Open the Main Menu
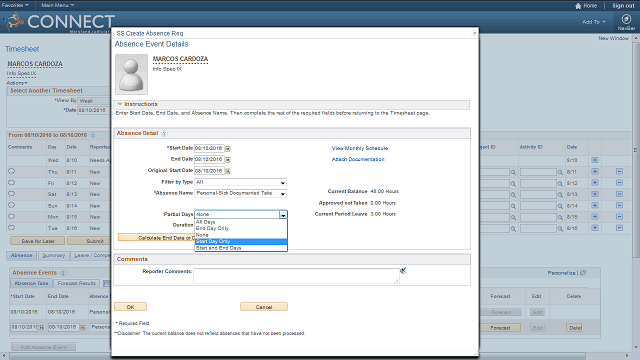The height and width of the screenshot is (360, 640). click(x=58, y=5)
